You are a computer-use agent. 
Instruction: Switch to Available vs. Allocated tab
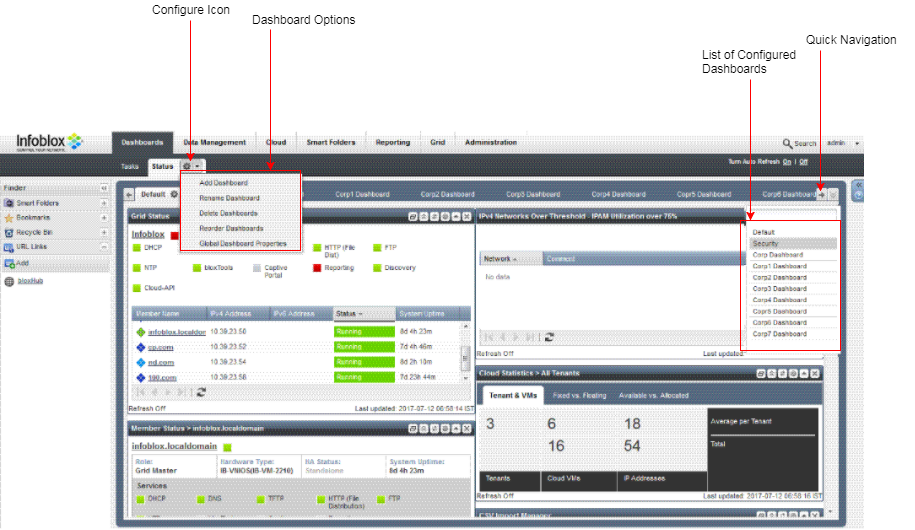[x=654, y=396]
